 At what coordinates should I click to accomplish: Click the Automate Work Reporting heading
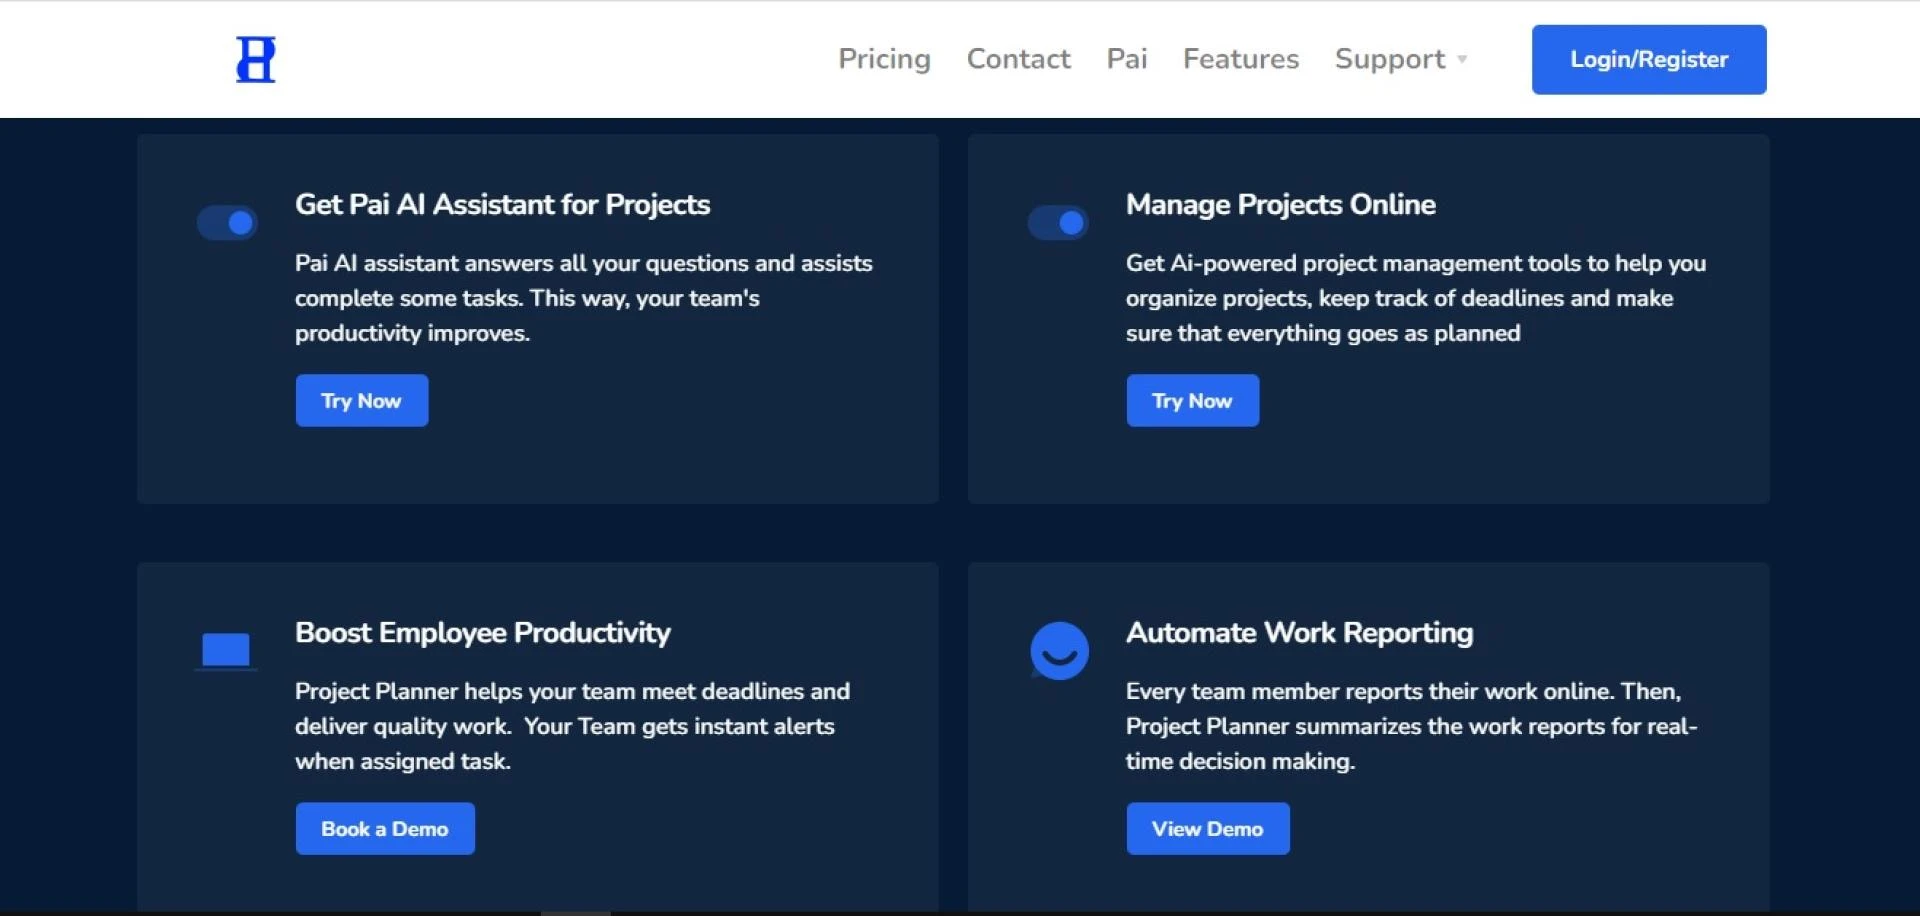click(x=1299, y=633)
